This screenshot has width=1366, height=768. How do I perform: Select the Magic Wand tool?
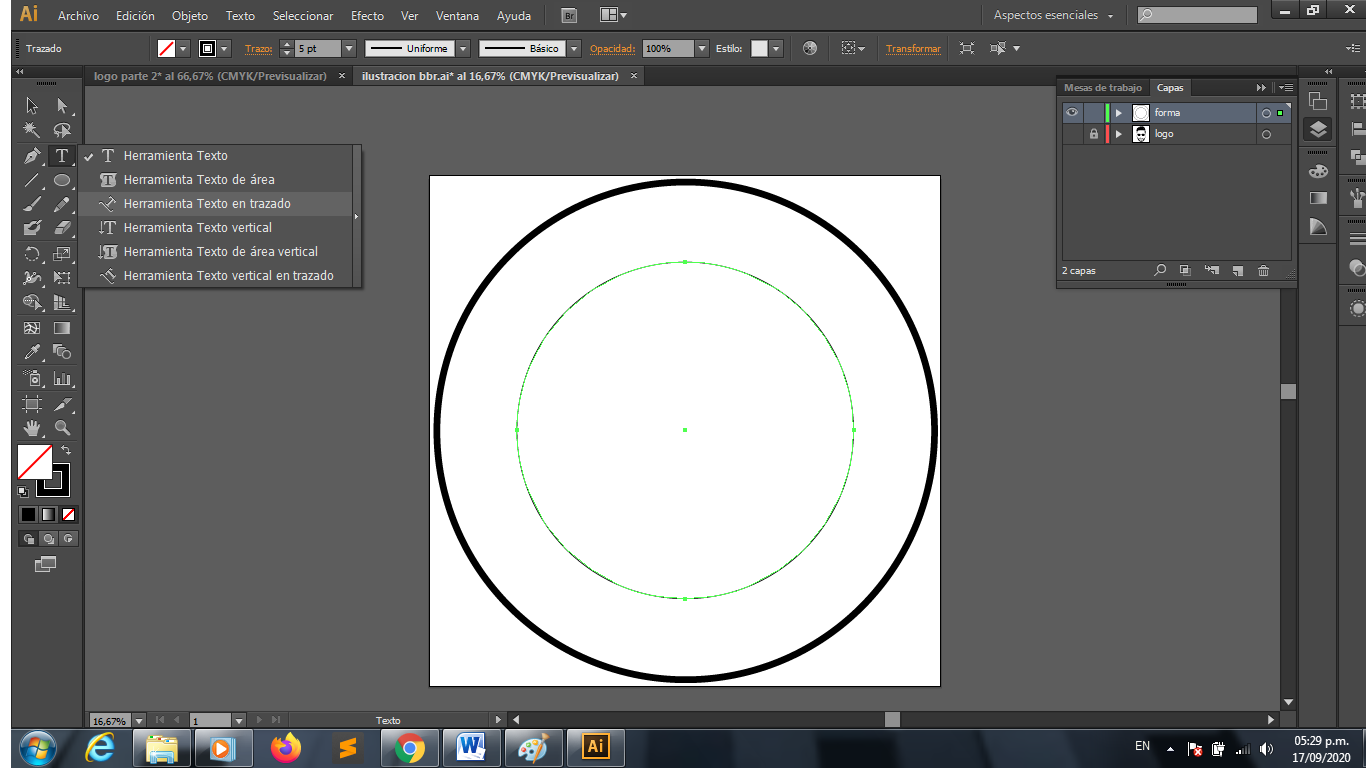pyautogui.click(x=32, y=131)
